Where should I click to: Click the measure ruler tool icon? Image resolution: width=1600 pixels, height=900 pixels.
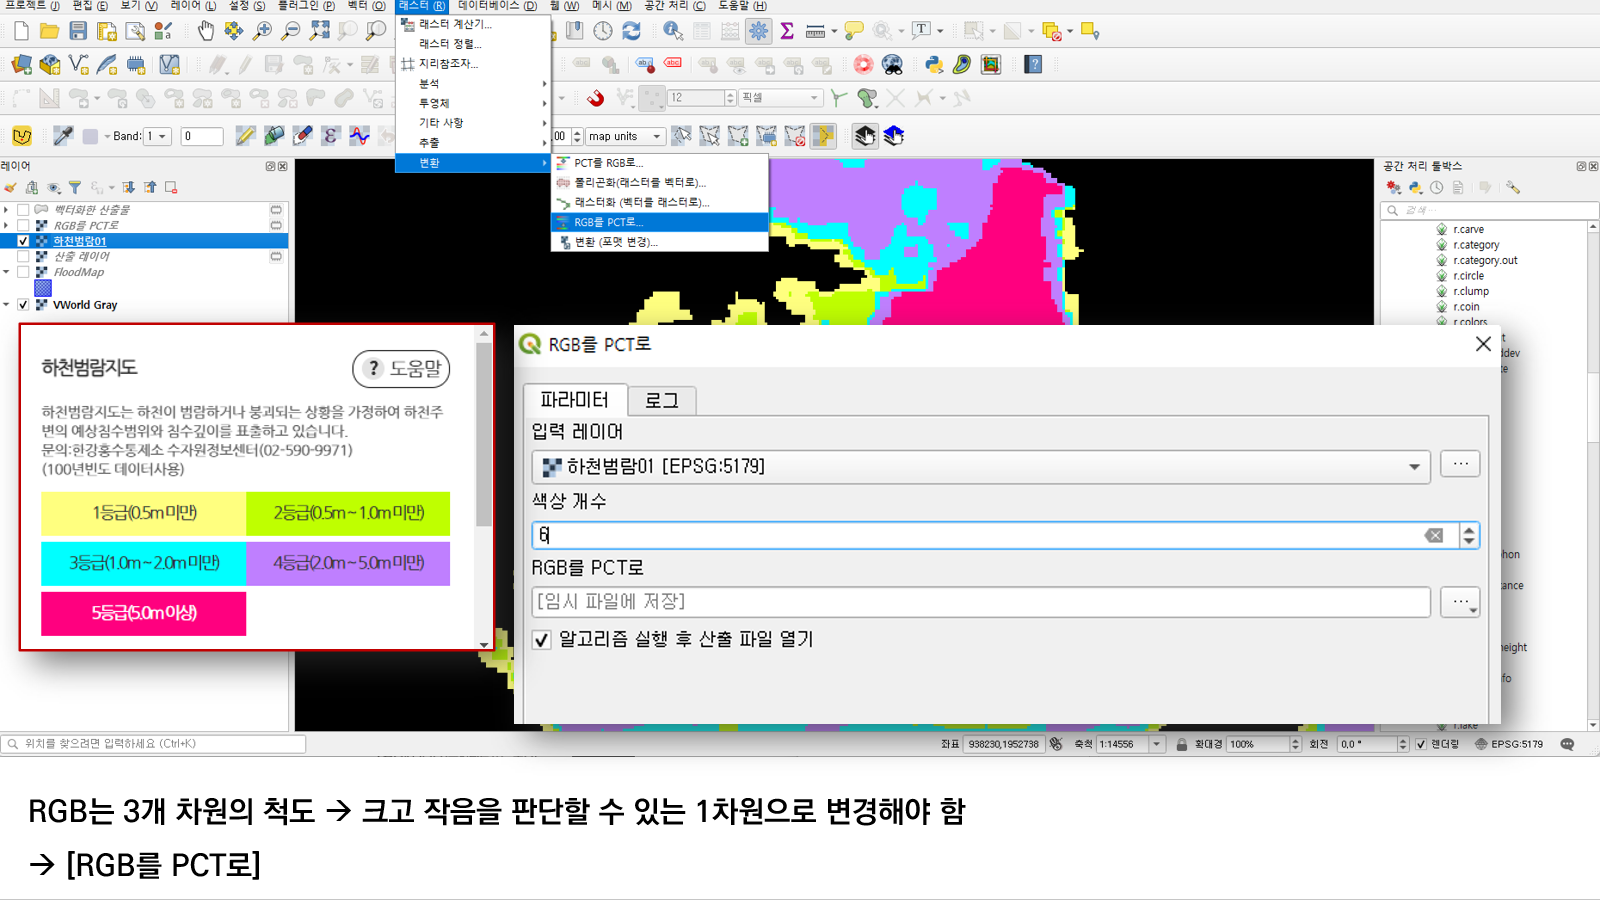point(816,31)
